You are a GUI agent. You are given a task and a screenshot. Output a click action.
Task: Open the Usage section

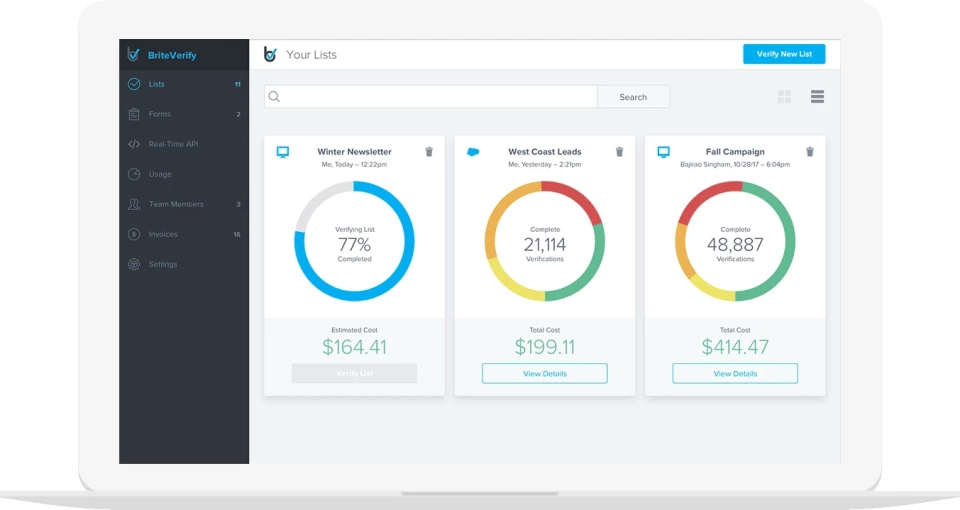tap(160, 174)
